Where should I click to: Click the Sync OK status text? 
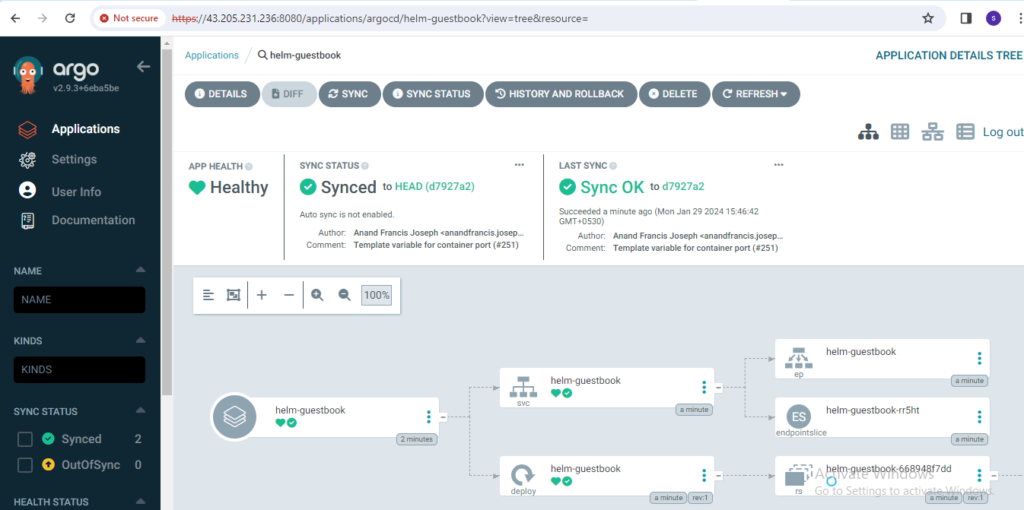612,187
